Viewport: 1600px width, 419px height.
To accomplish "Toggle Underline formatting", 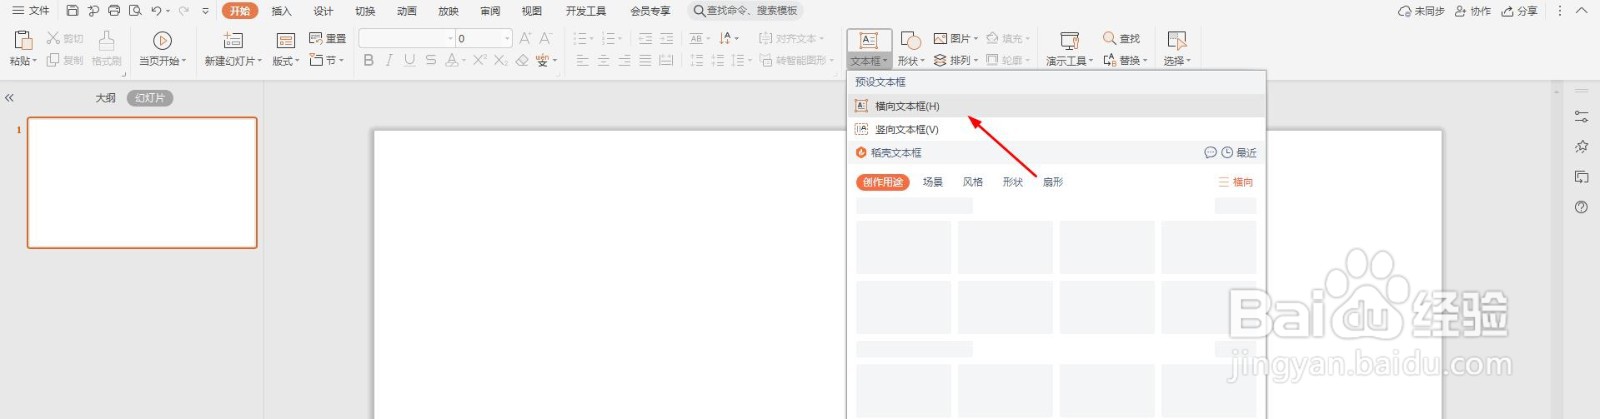I will [x=410, y=60].
